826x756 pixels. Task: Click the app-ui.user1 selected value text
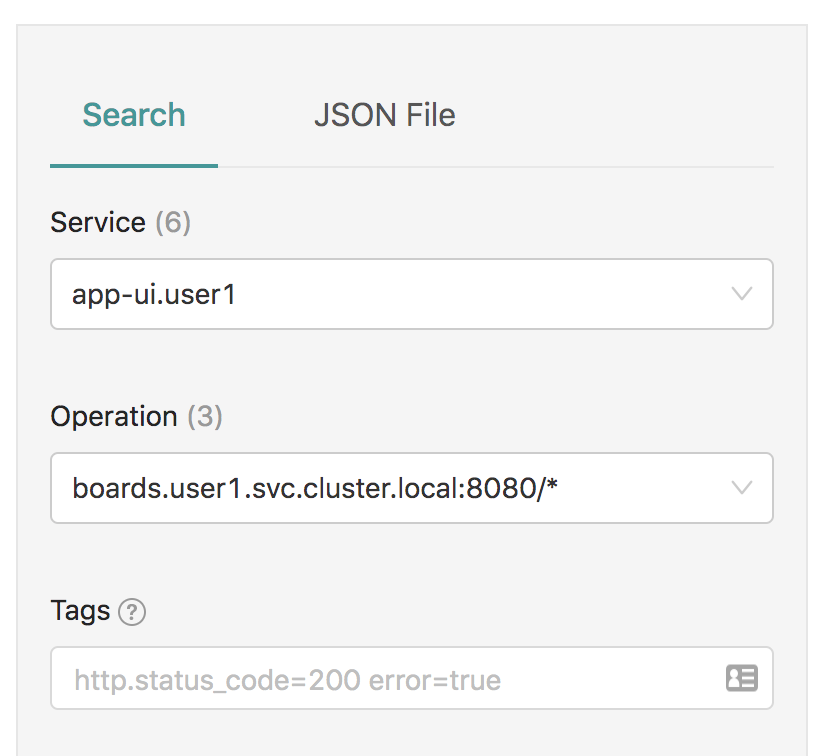(154, 294)
